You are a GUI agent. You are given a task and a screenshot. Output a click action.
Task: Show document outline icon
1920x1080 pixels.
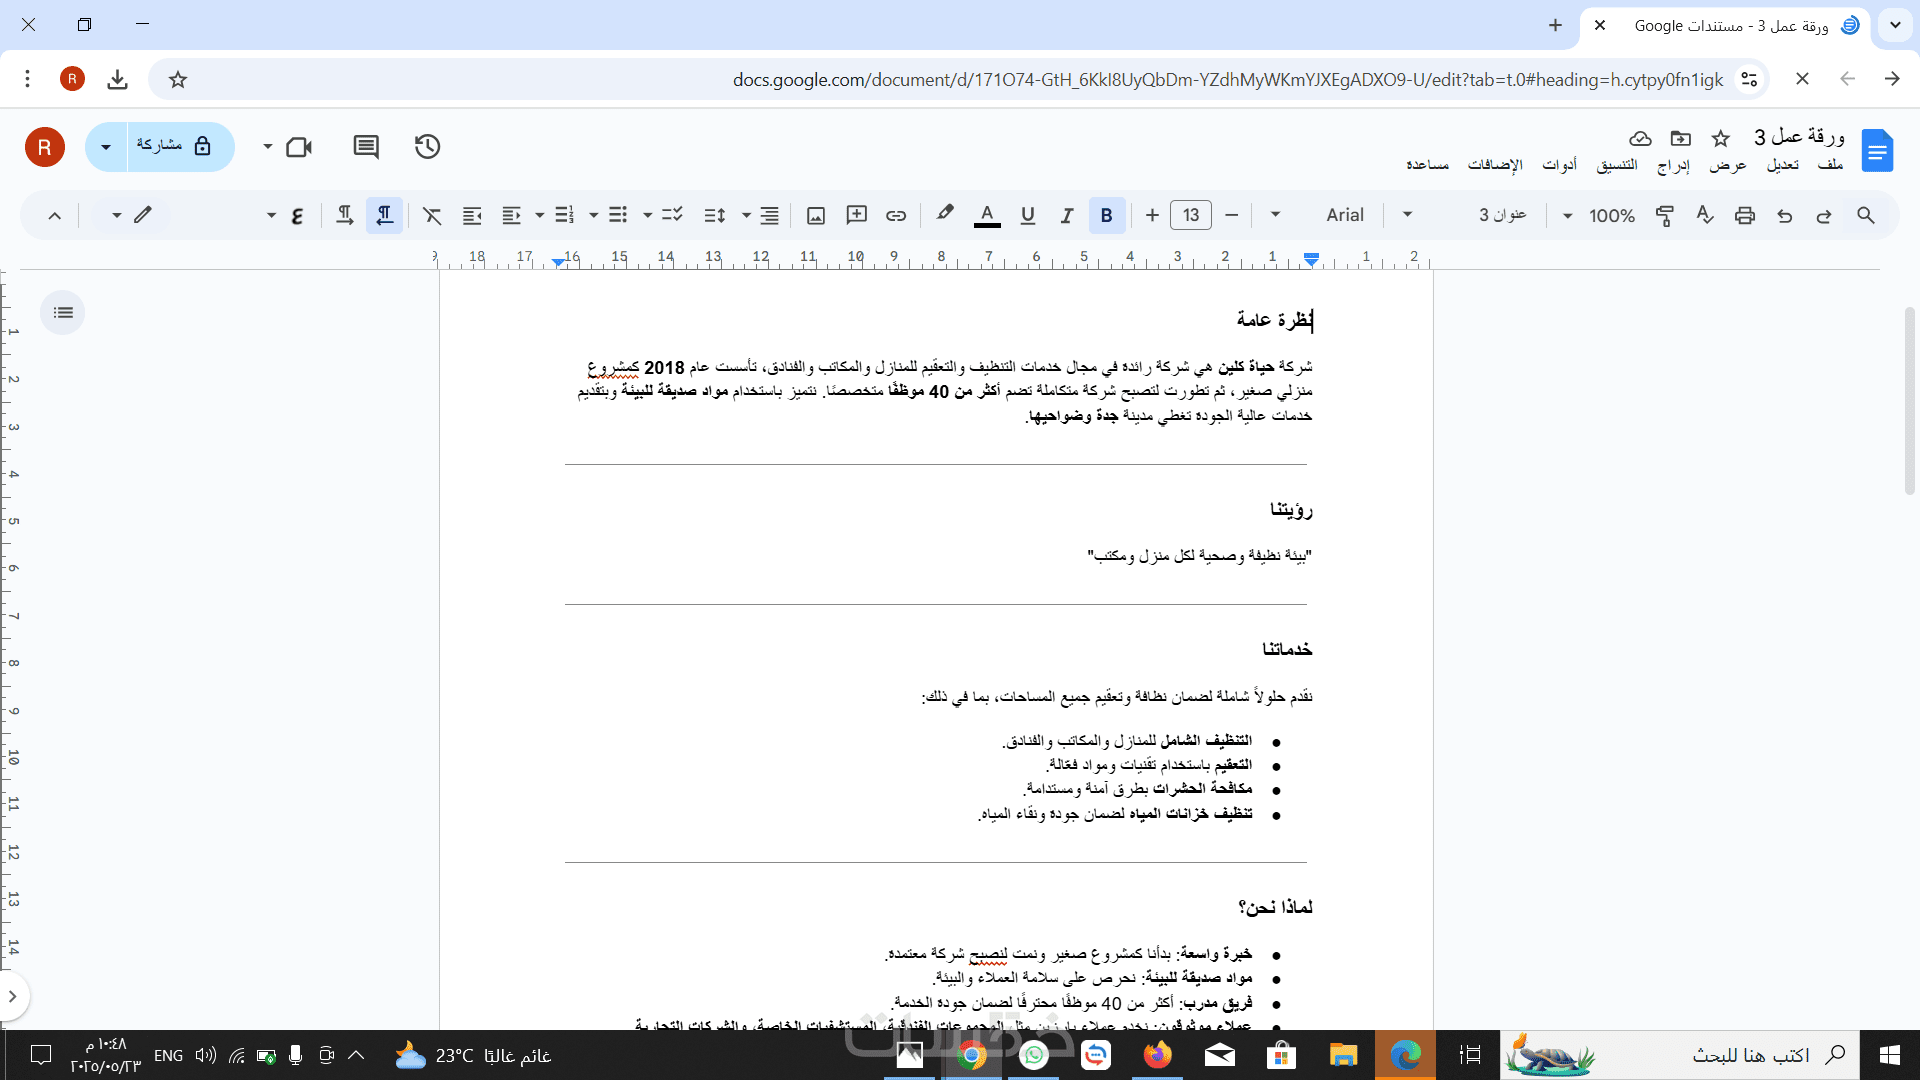pyautogui.click(x=63, y=313)
